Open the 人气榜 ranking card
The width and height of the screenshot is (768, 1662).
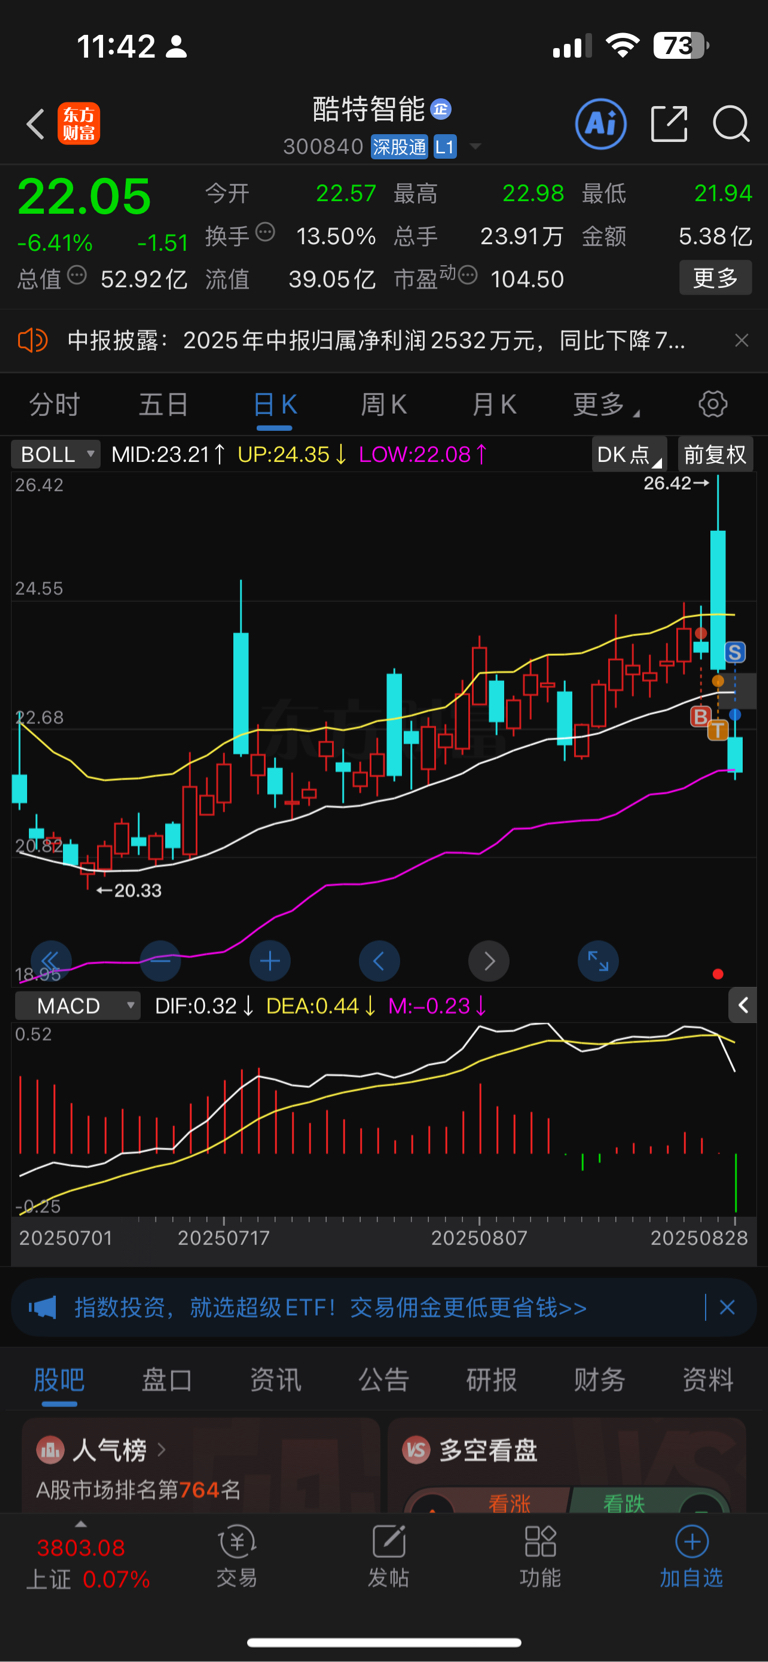point(201,1466)
